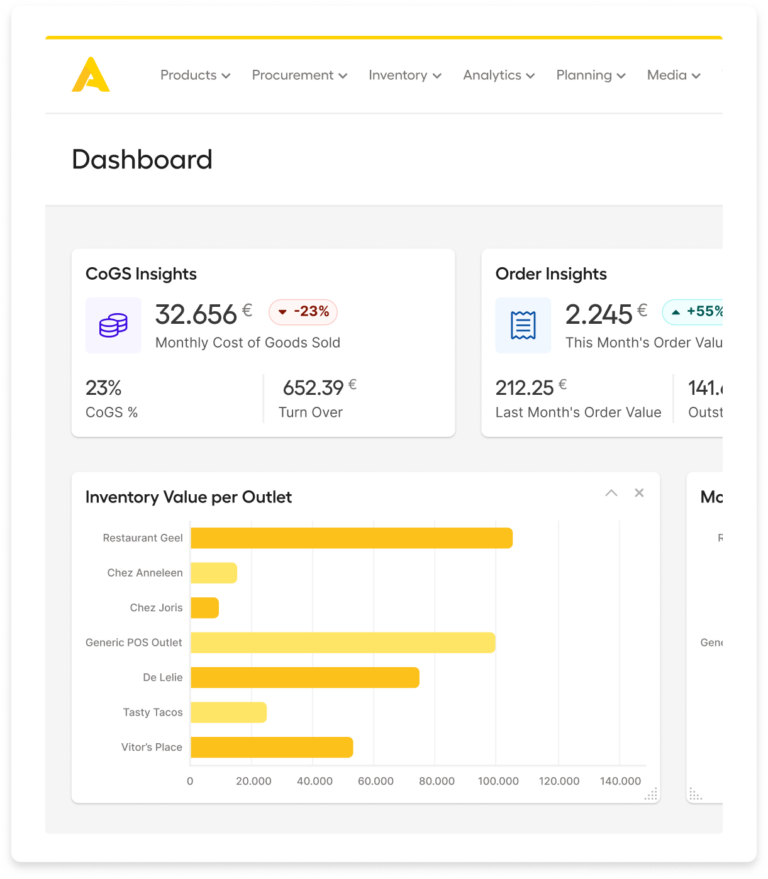
Task: Click the Tasty Tacos chart bar
Action: pyautogui.click(x=228, y=712)
